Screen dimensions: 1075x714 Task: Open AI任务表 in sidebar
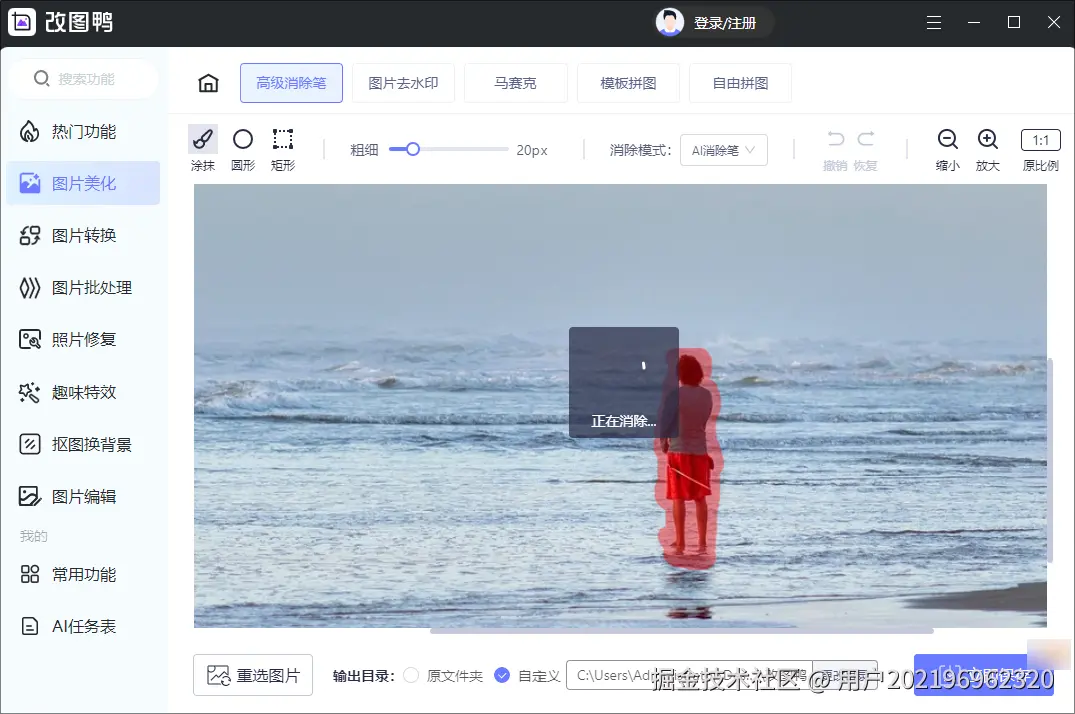(x=83, y=626)
